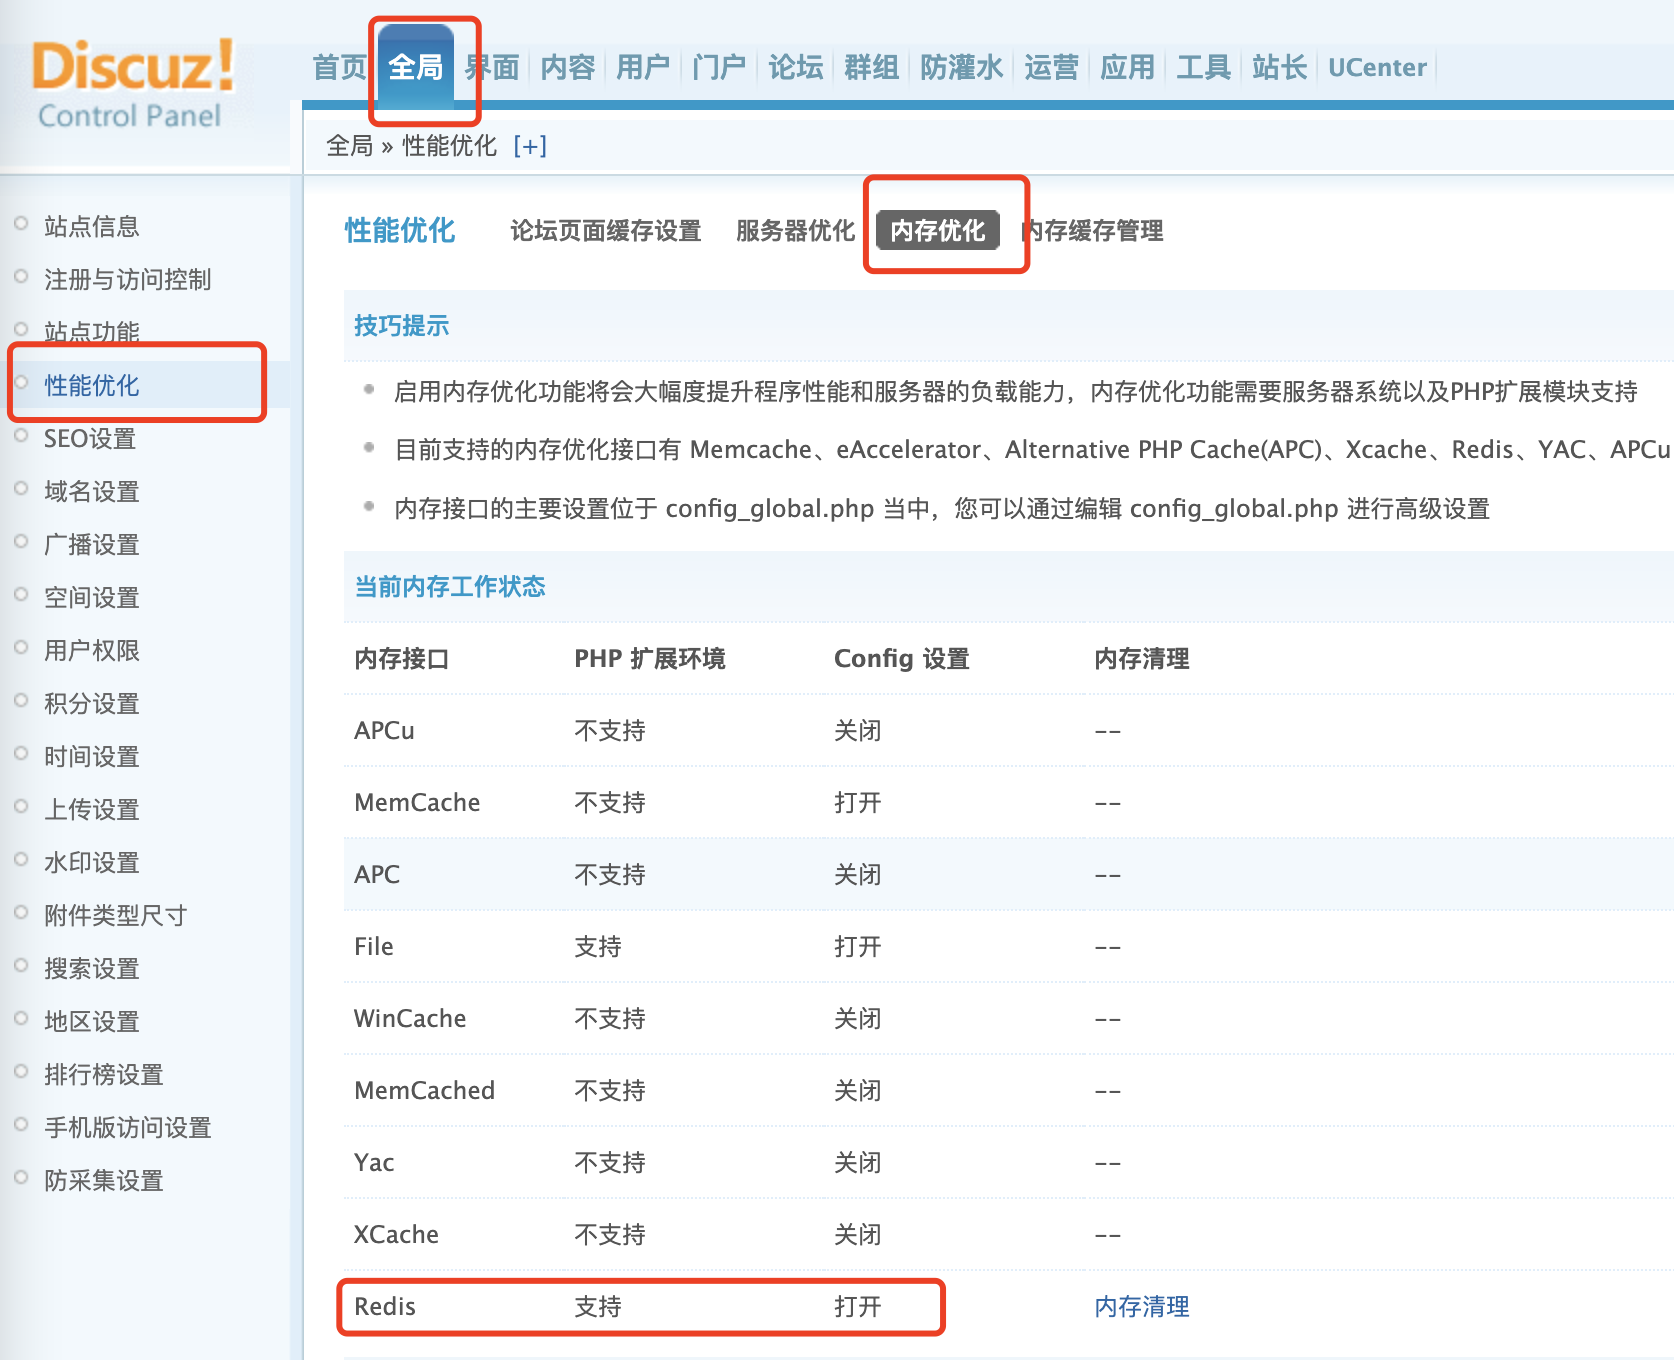Select the 全局 top navigation tab
This screenshot has width=1674, height=1360.
[x=416, y=67]
